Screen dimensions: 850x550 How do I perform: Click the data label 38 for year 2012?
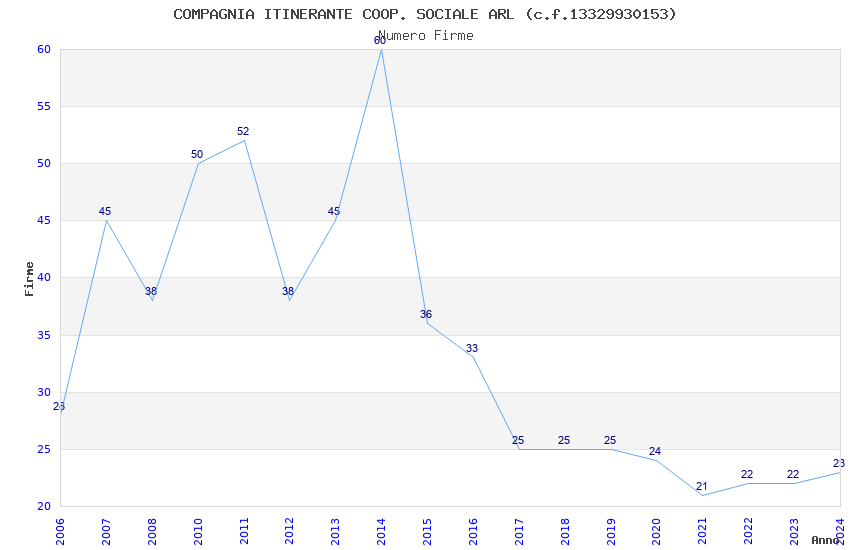point(288,291)
